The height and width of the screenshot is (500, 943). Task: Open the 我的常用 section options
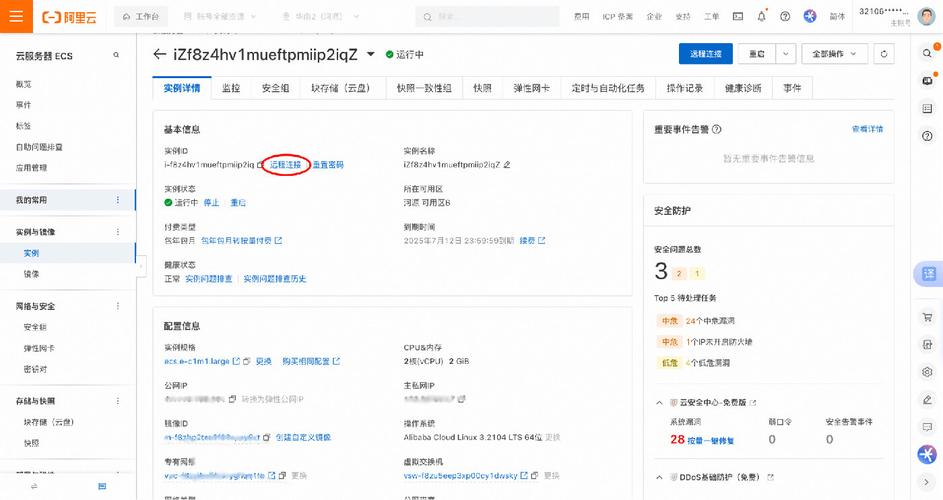pyautogui.click(x=118, y=200)
